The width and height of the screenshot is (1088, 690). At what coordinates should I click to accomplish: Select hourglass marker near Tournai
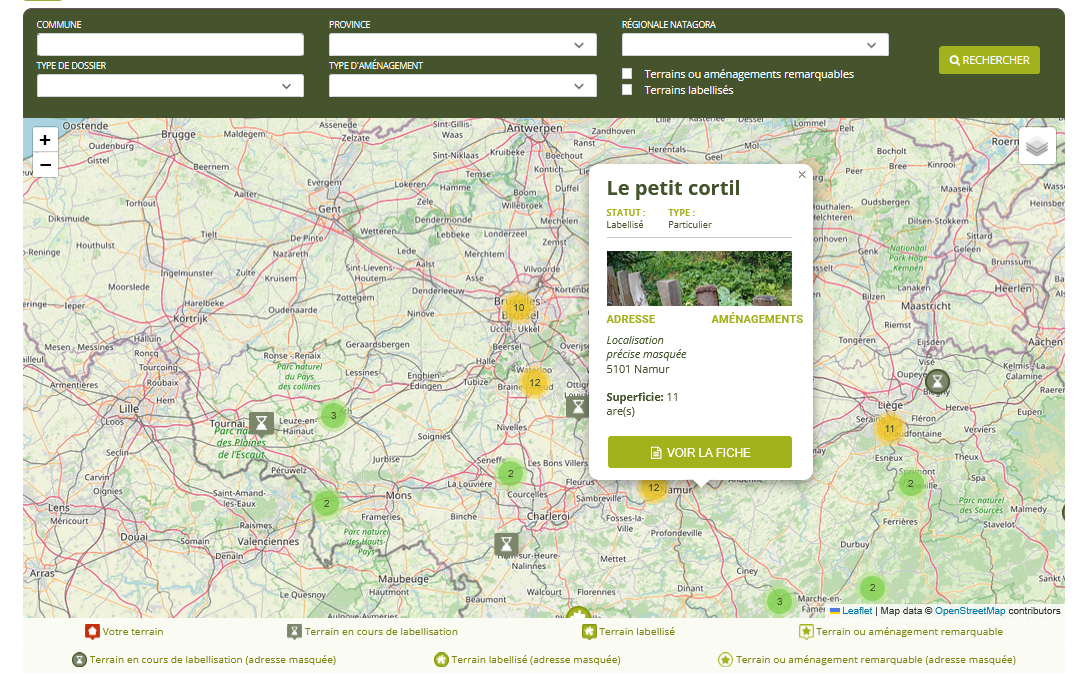click(x=261, y=422)
